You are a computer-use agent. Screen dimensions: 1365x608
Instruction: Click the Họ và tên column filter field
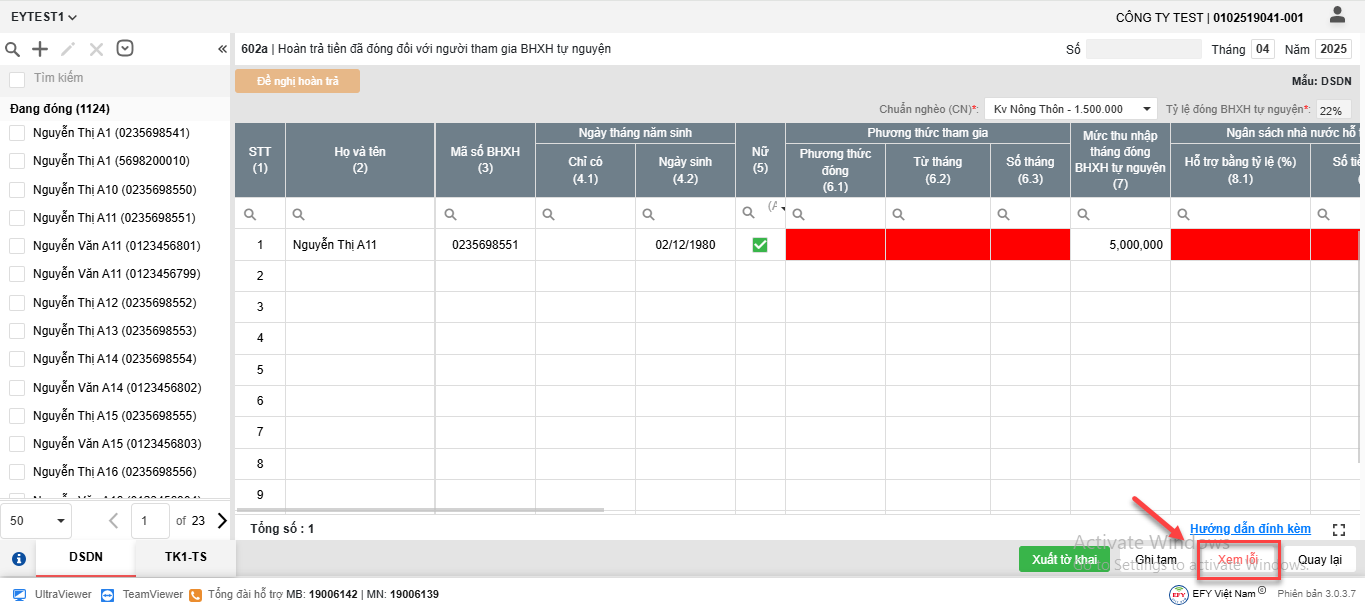[x=360, y=214]
